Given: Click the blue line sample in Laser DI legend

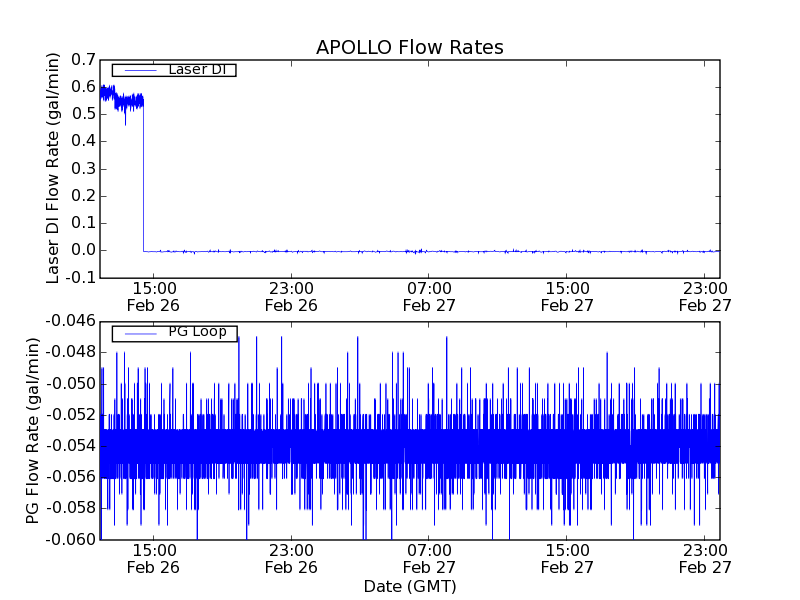Looking at the screenshot, I should click(x=138, y=70).
